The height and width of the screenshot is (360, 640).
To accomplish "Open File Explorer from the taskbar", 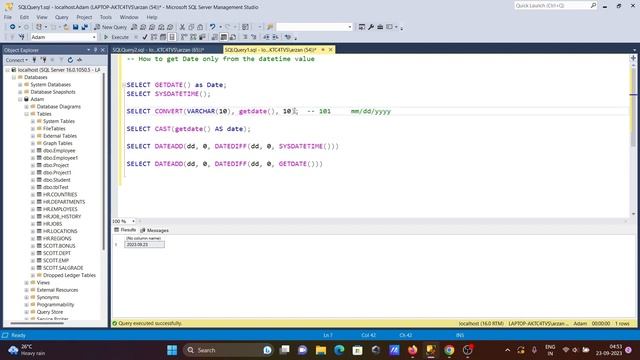I will pos(321,350).
